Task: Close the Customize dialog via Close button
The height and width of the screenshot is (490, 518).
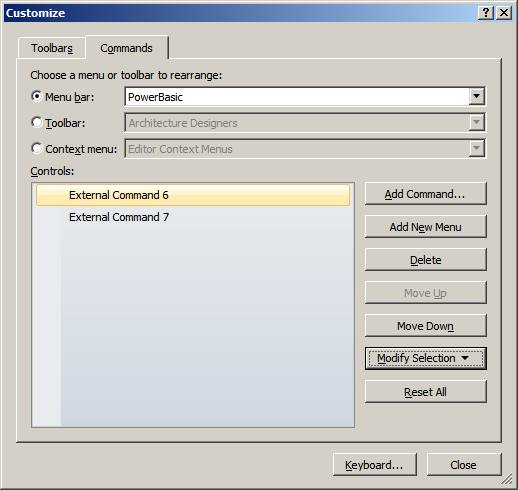Action: click(x=464, y=465)
